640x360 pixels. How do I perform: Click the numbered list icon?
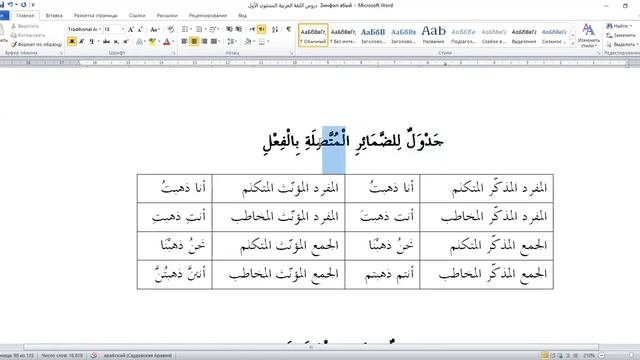(199, 29)
